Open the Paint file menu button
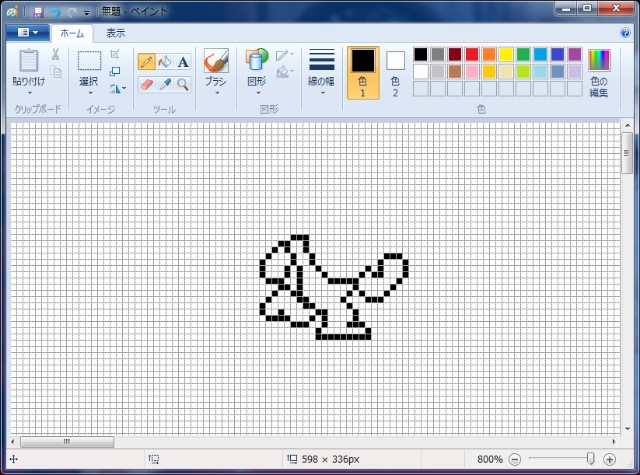The image size is (640, 475). (x=28, y=33)
